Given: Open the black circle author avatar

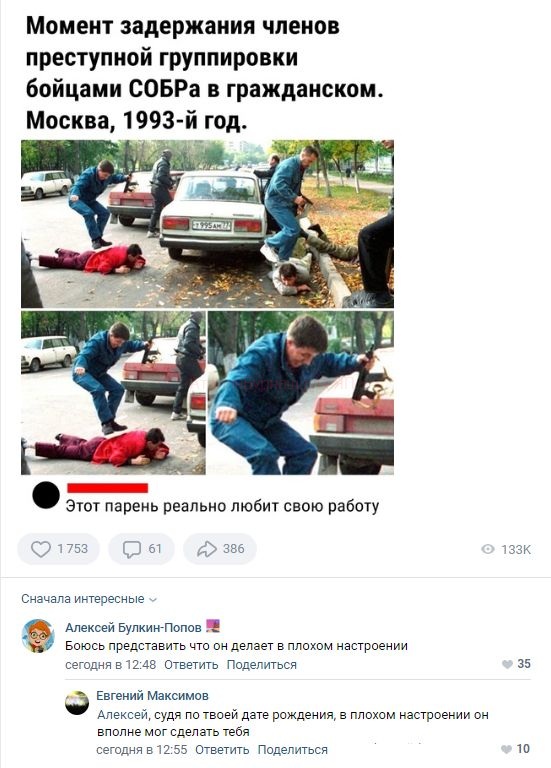Looking at the screenshot, I should click(x=46, y=495).
